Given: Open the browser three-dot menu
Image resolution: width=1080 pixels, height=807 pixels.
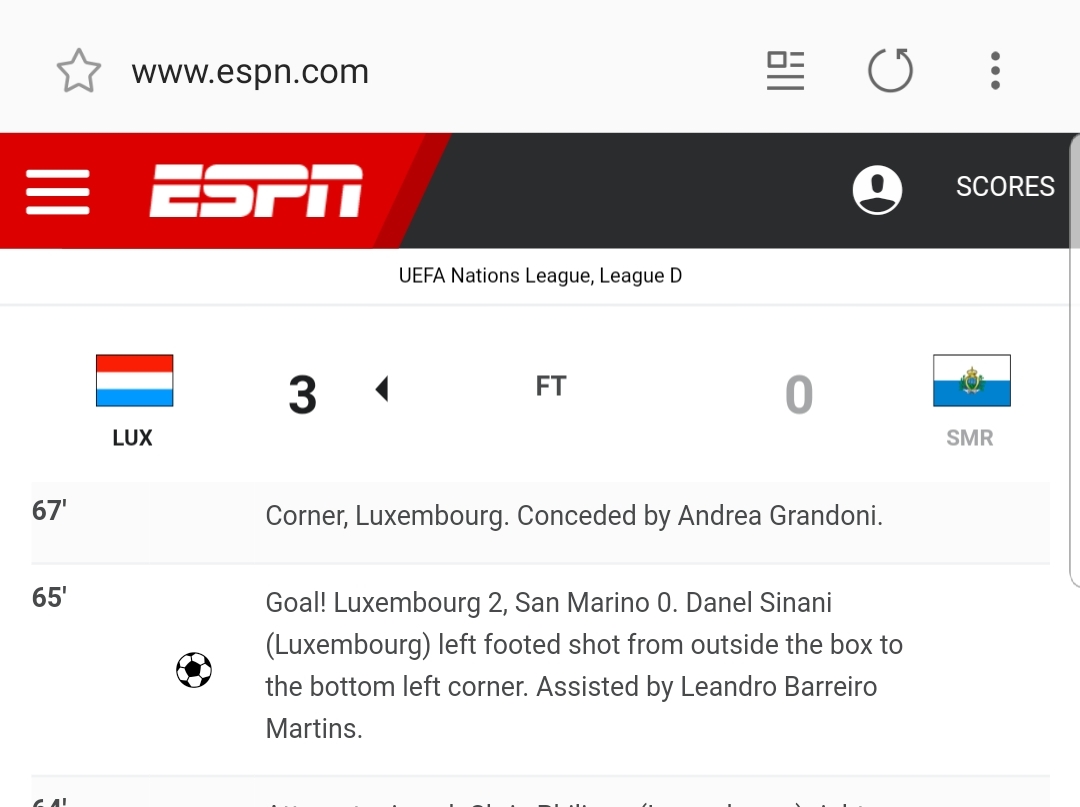Looking at the screenshot, I should pos(995,70).
